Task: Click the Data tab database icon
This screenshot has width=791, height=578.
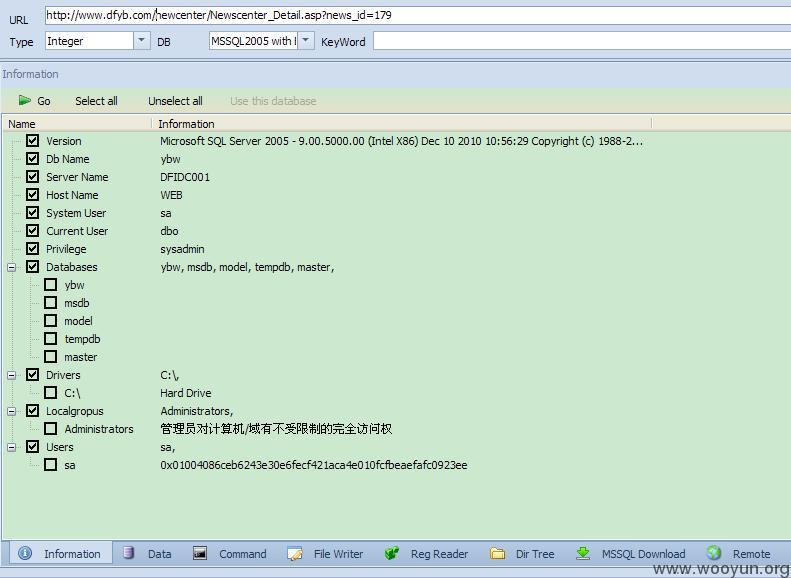Action: click(129, 553)
